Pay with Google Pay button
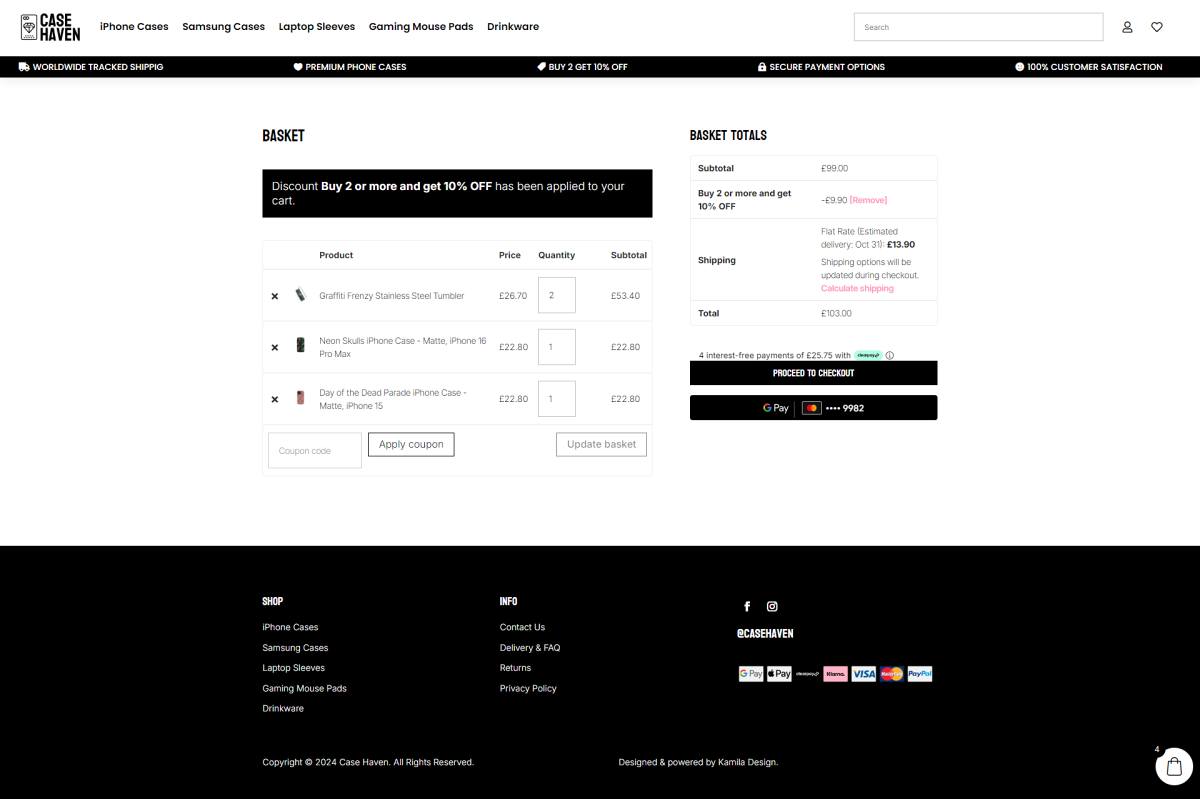This screenshot has width=1200, height=799. point(813,408)
